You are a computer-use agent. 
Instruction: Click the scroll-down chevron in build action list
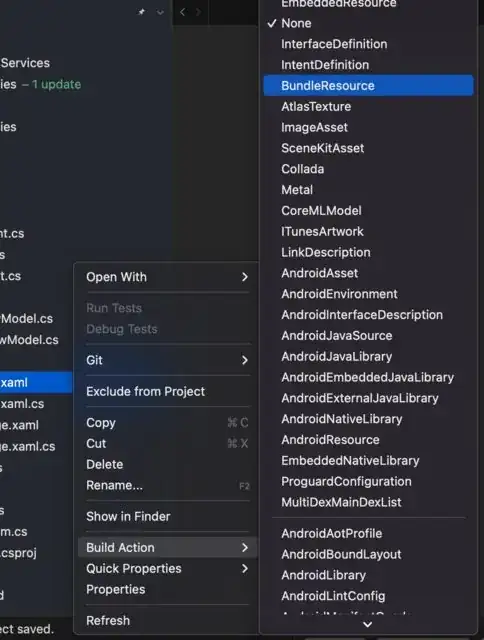pyautogui.click(x=368, y=624)
